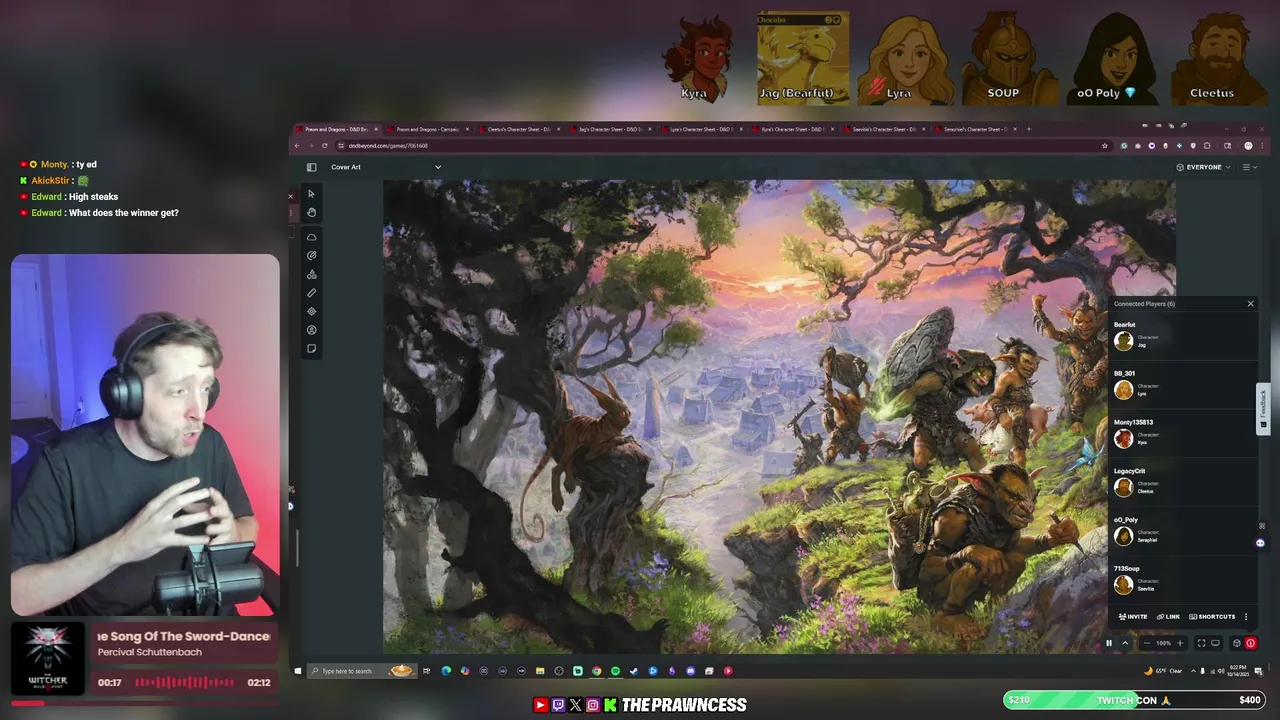Click the LINK button
1280x720 pixels.
pyautogui.click(x=1169, y=616)
